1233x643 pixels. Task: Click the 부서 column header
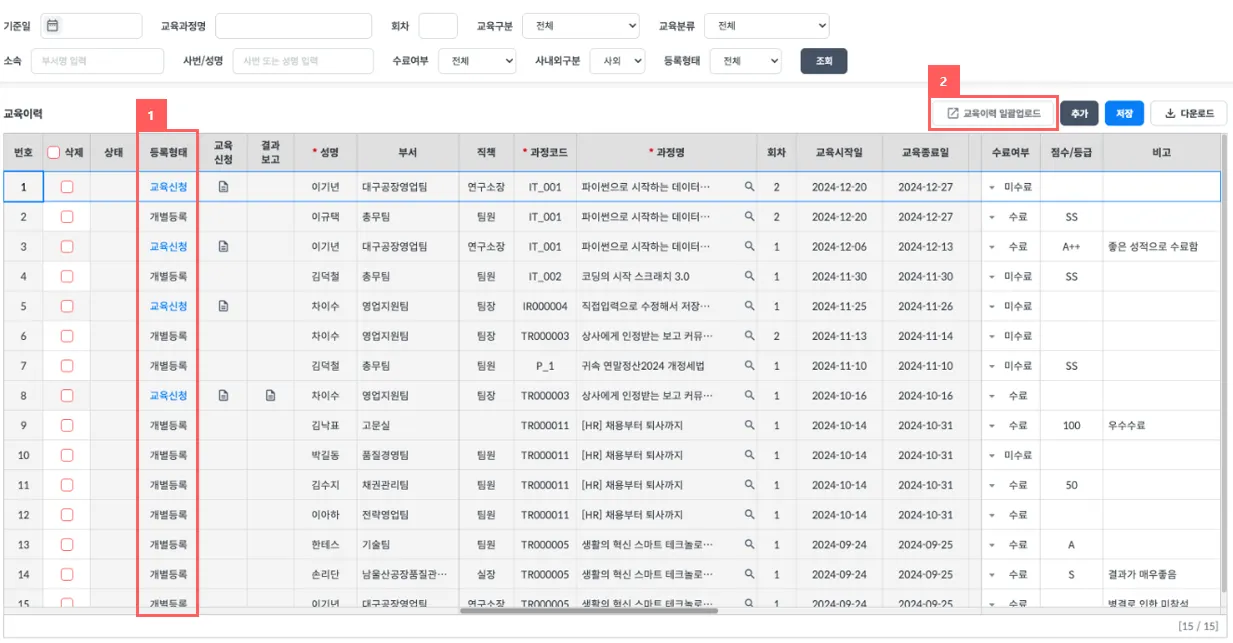(407, 153)
